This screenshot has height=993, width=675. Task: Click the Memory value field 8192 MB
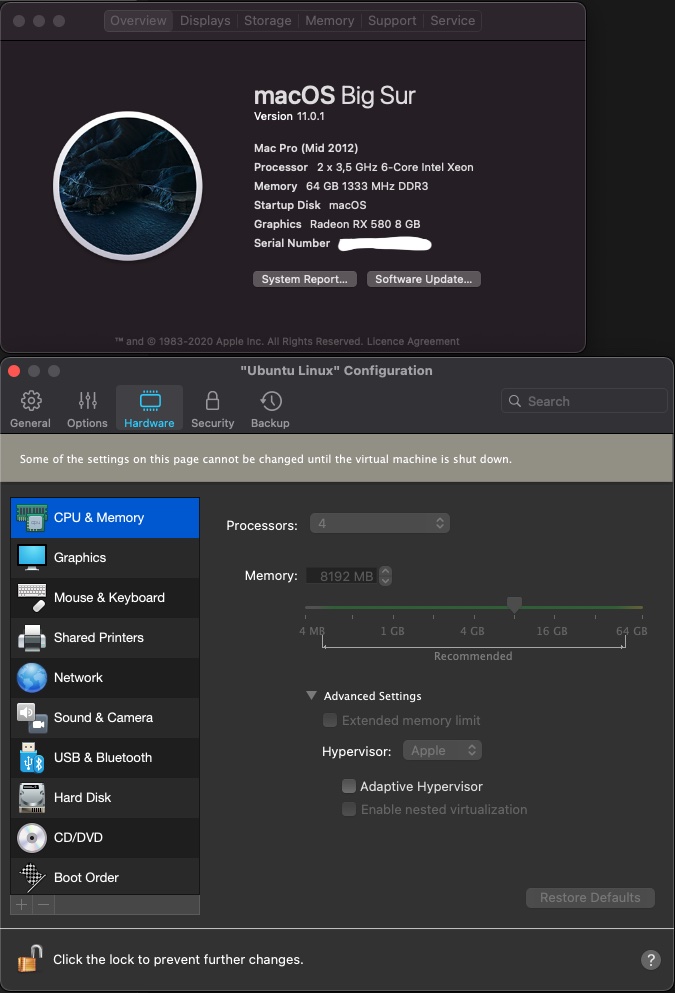point(341,576)
